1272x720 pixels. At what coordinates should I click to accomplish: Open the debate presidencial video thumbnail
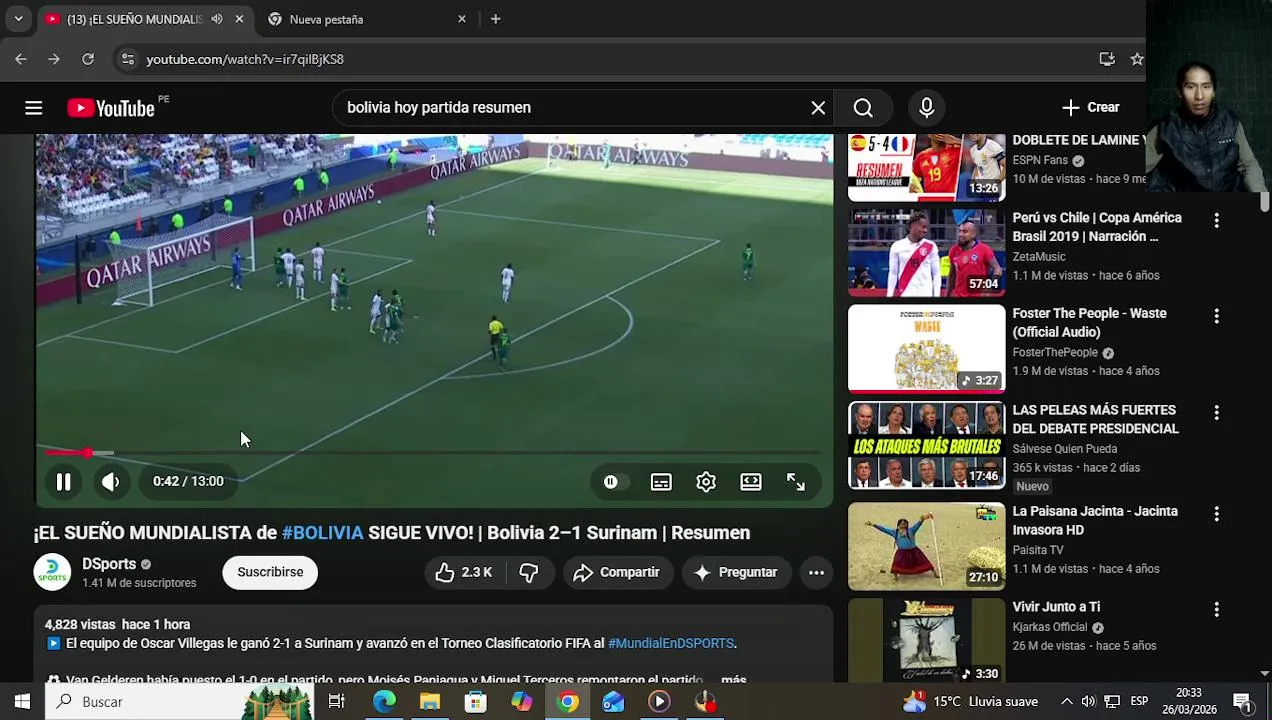926,445
